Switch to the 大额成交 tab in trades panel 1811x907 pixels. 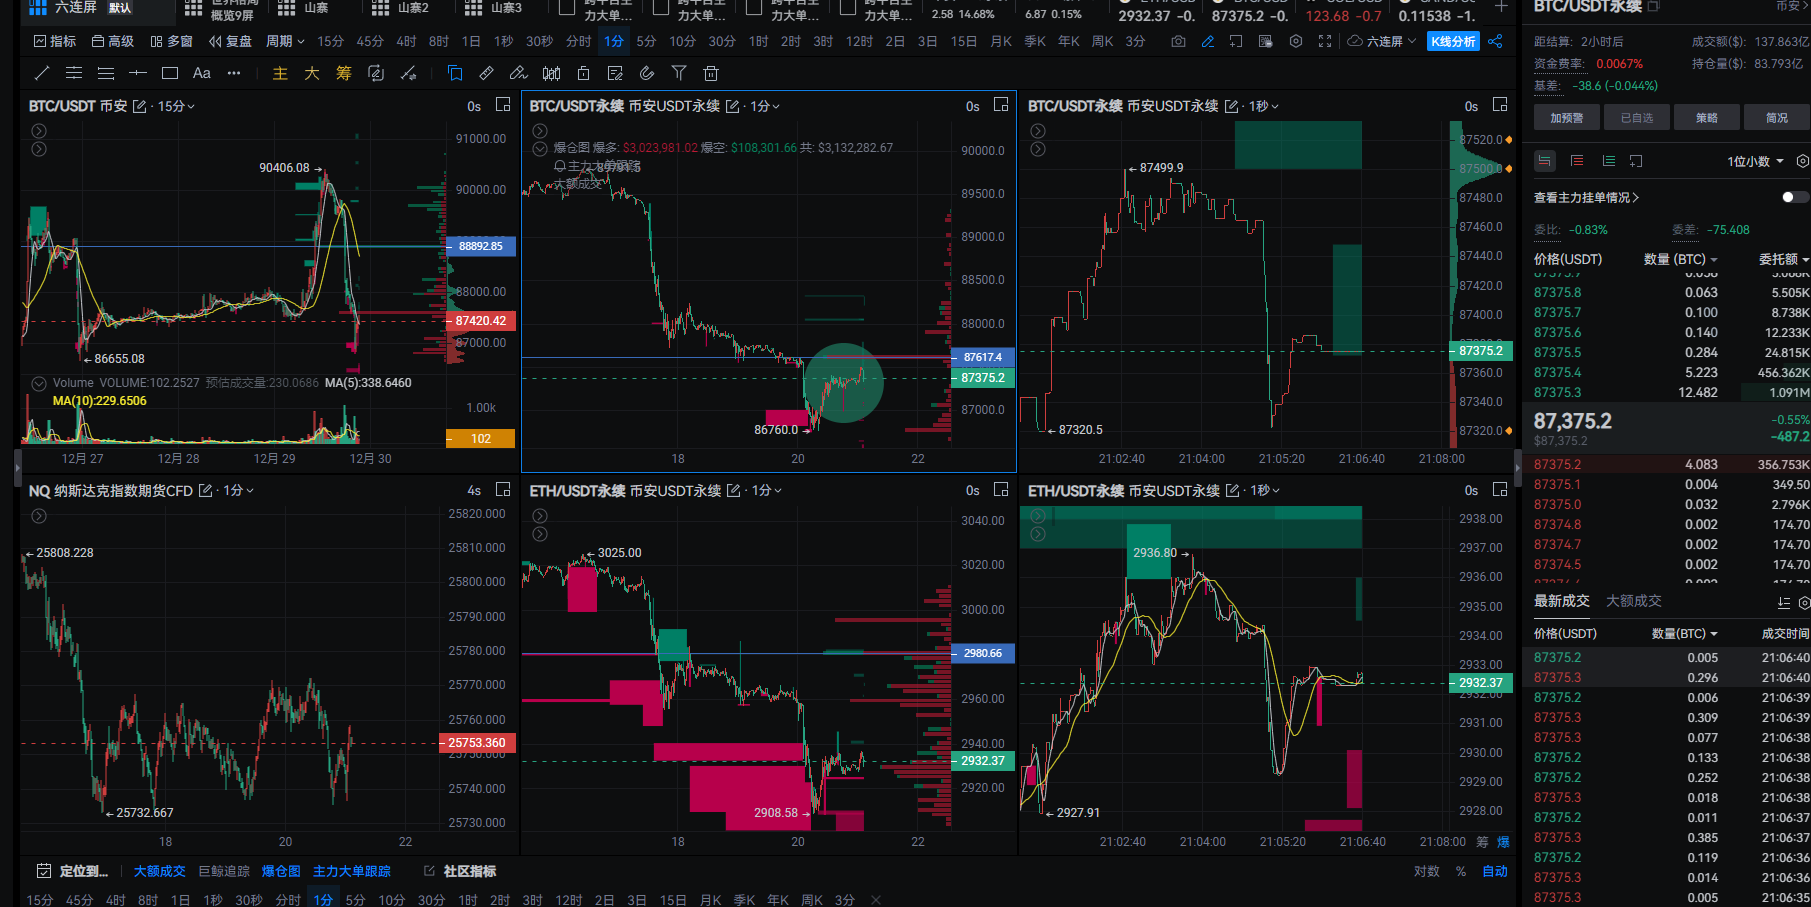point(1633,601)
